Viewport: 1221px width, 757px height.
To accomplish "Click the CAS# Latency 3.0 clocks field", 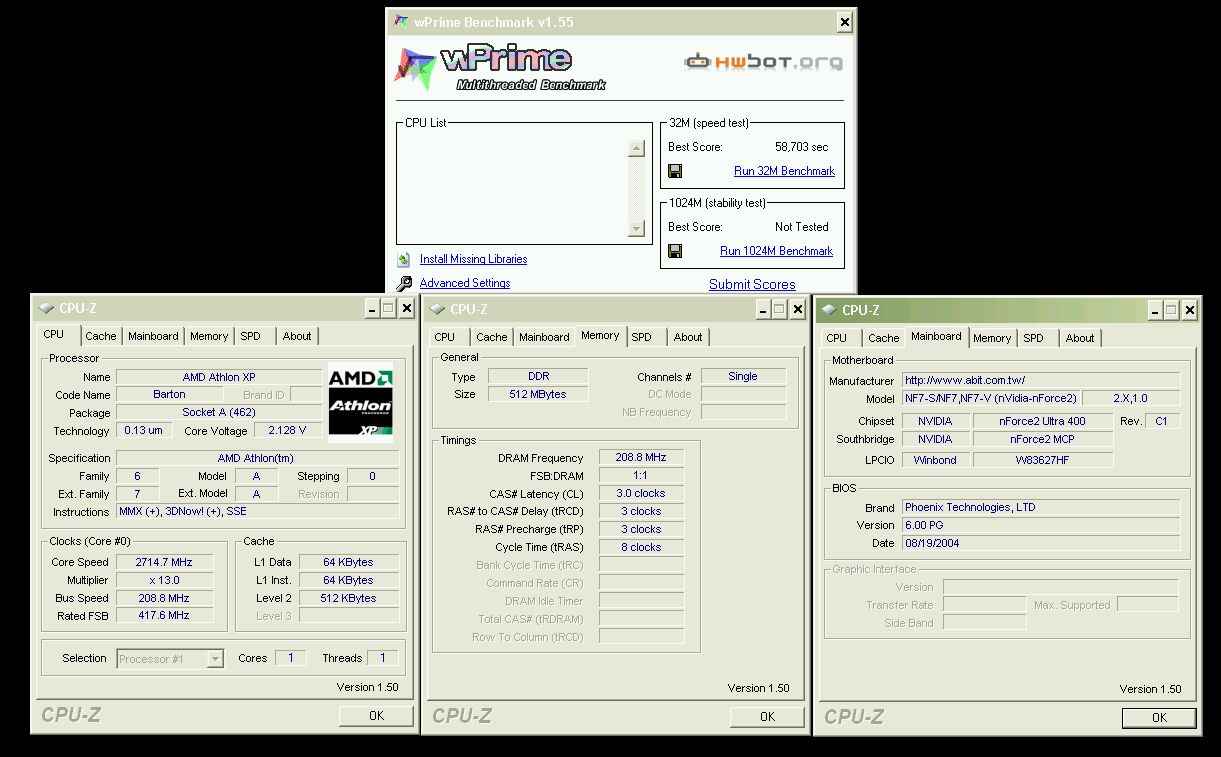I will (641, 493).
